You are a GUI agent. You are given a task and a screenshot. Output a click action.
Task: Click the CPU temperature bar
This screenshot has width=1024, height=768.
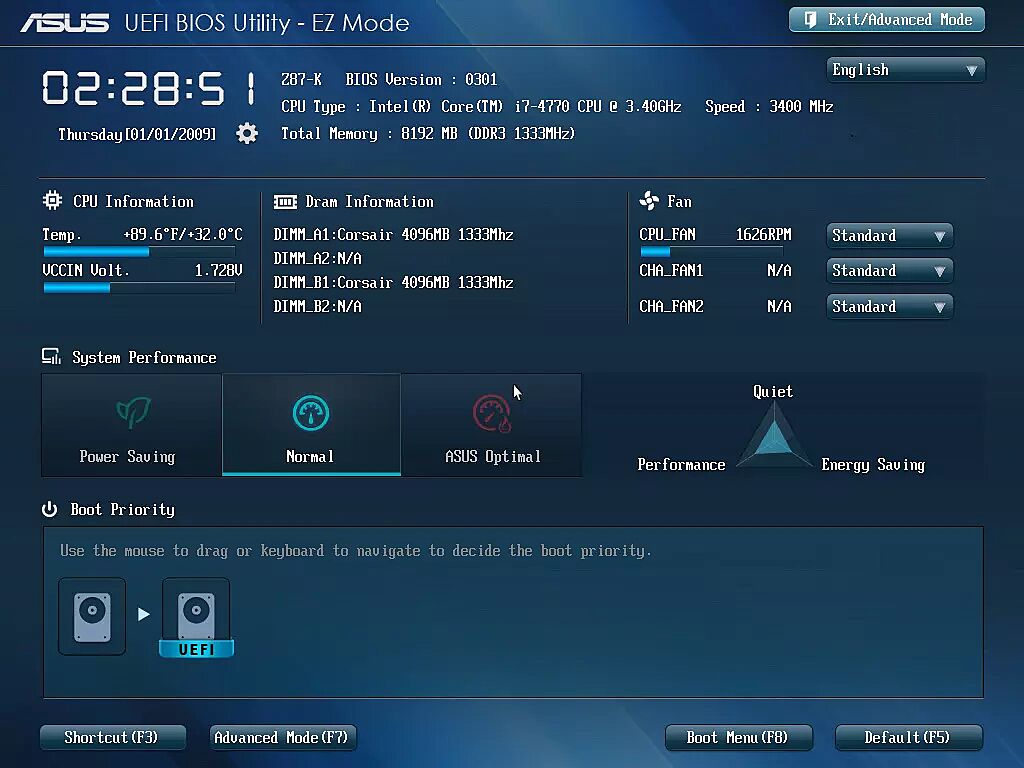[140, 252]
